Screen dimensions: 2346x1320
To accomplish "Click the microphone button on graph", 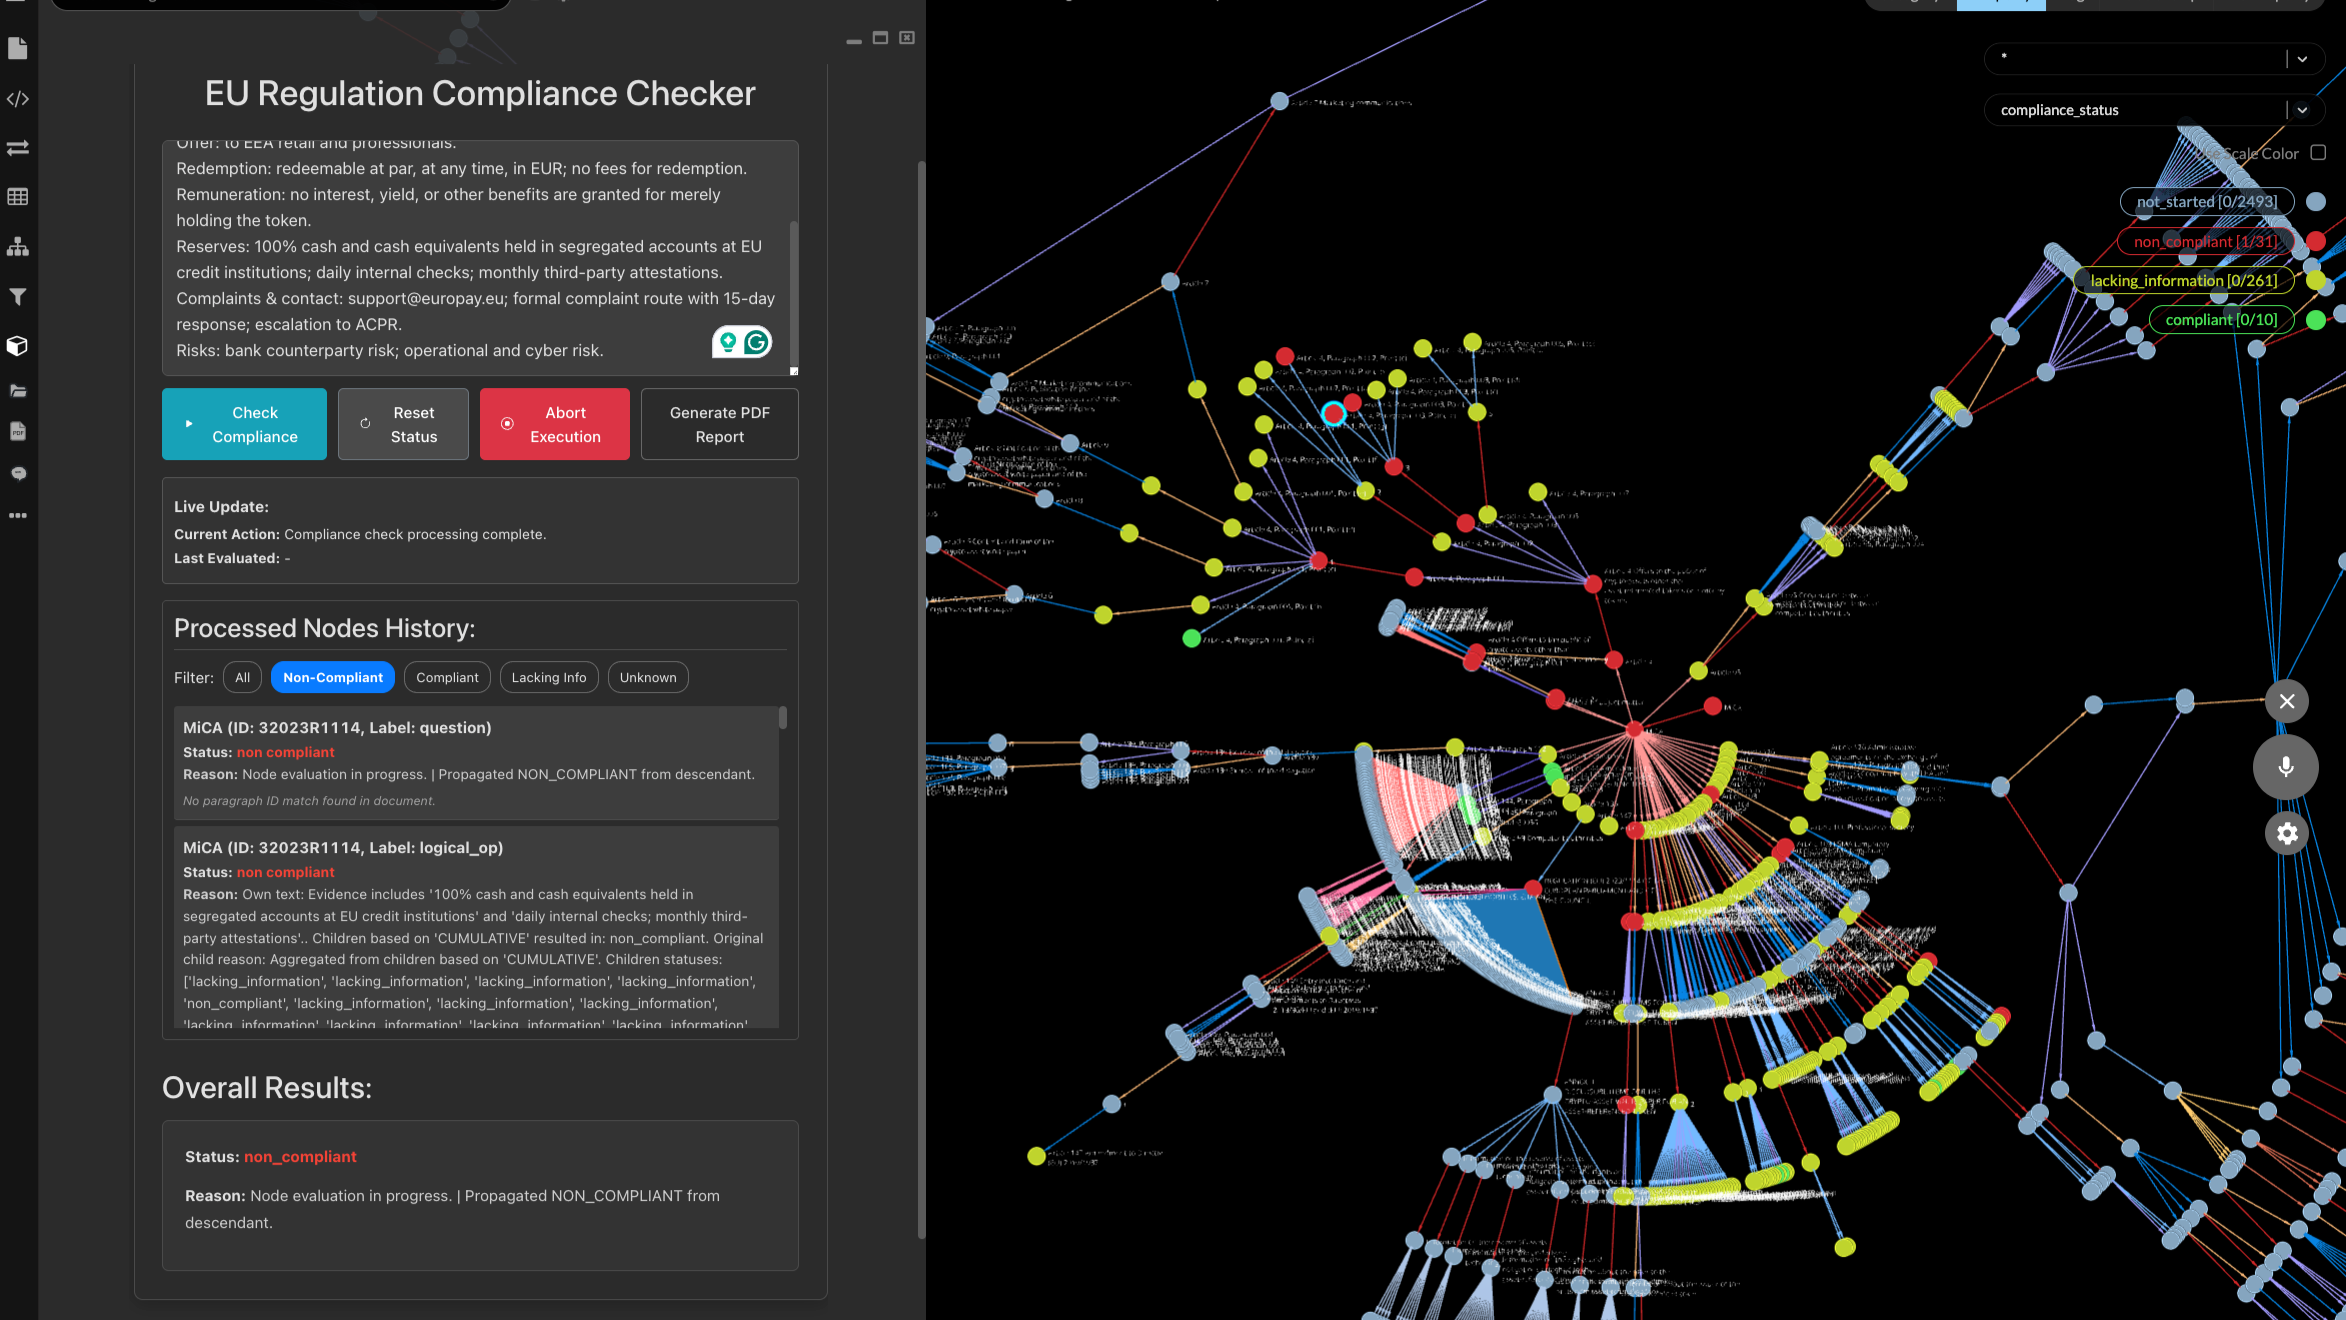I will pos(2285,767).
